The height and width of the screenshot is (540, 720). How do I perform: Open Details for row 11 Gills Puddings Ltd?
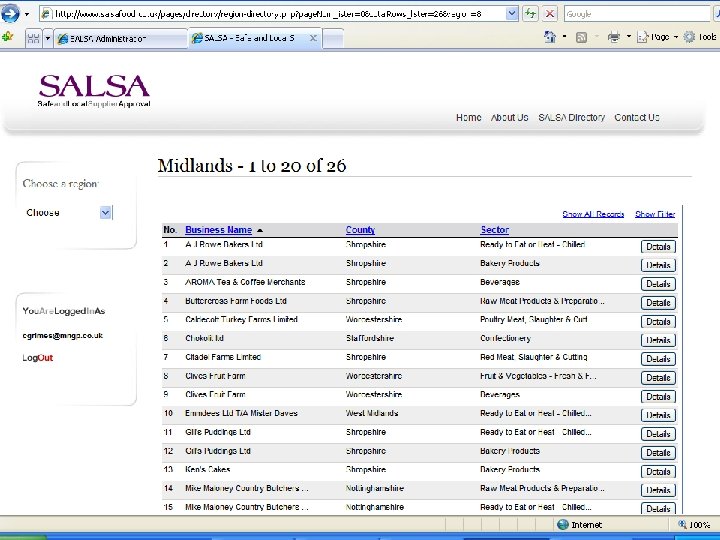658,434
